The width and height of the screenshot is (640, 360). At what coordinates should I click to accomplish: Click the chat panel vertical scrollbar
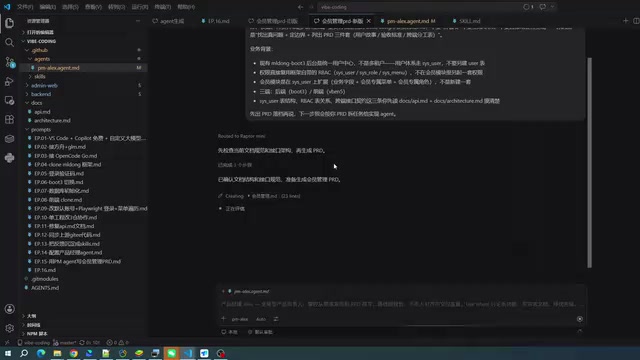tap(589, 162)
